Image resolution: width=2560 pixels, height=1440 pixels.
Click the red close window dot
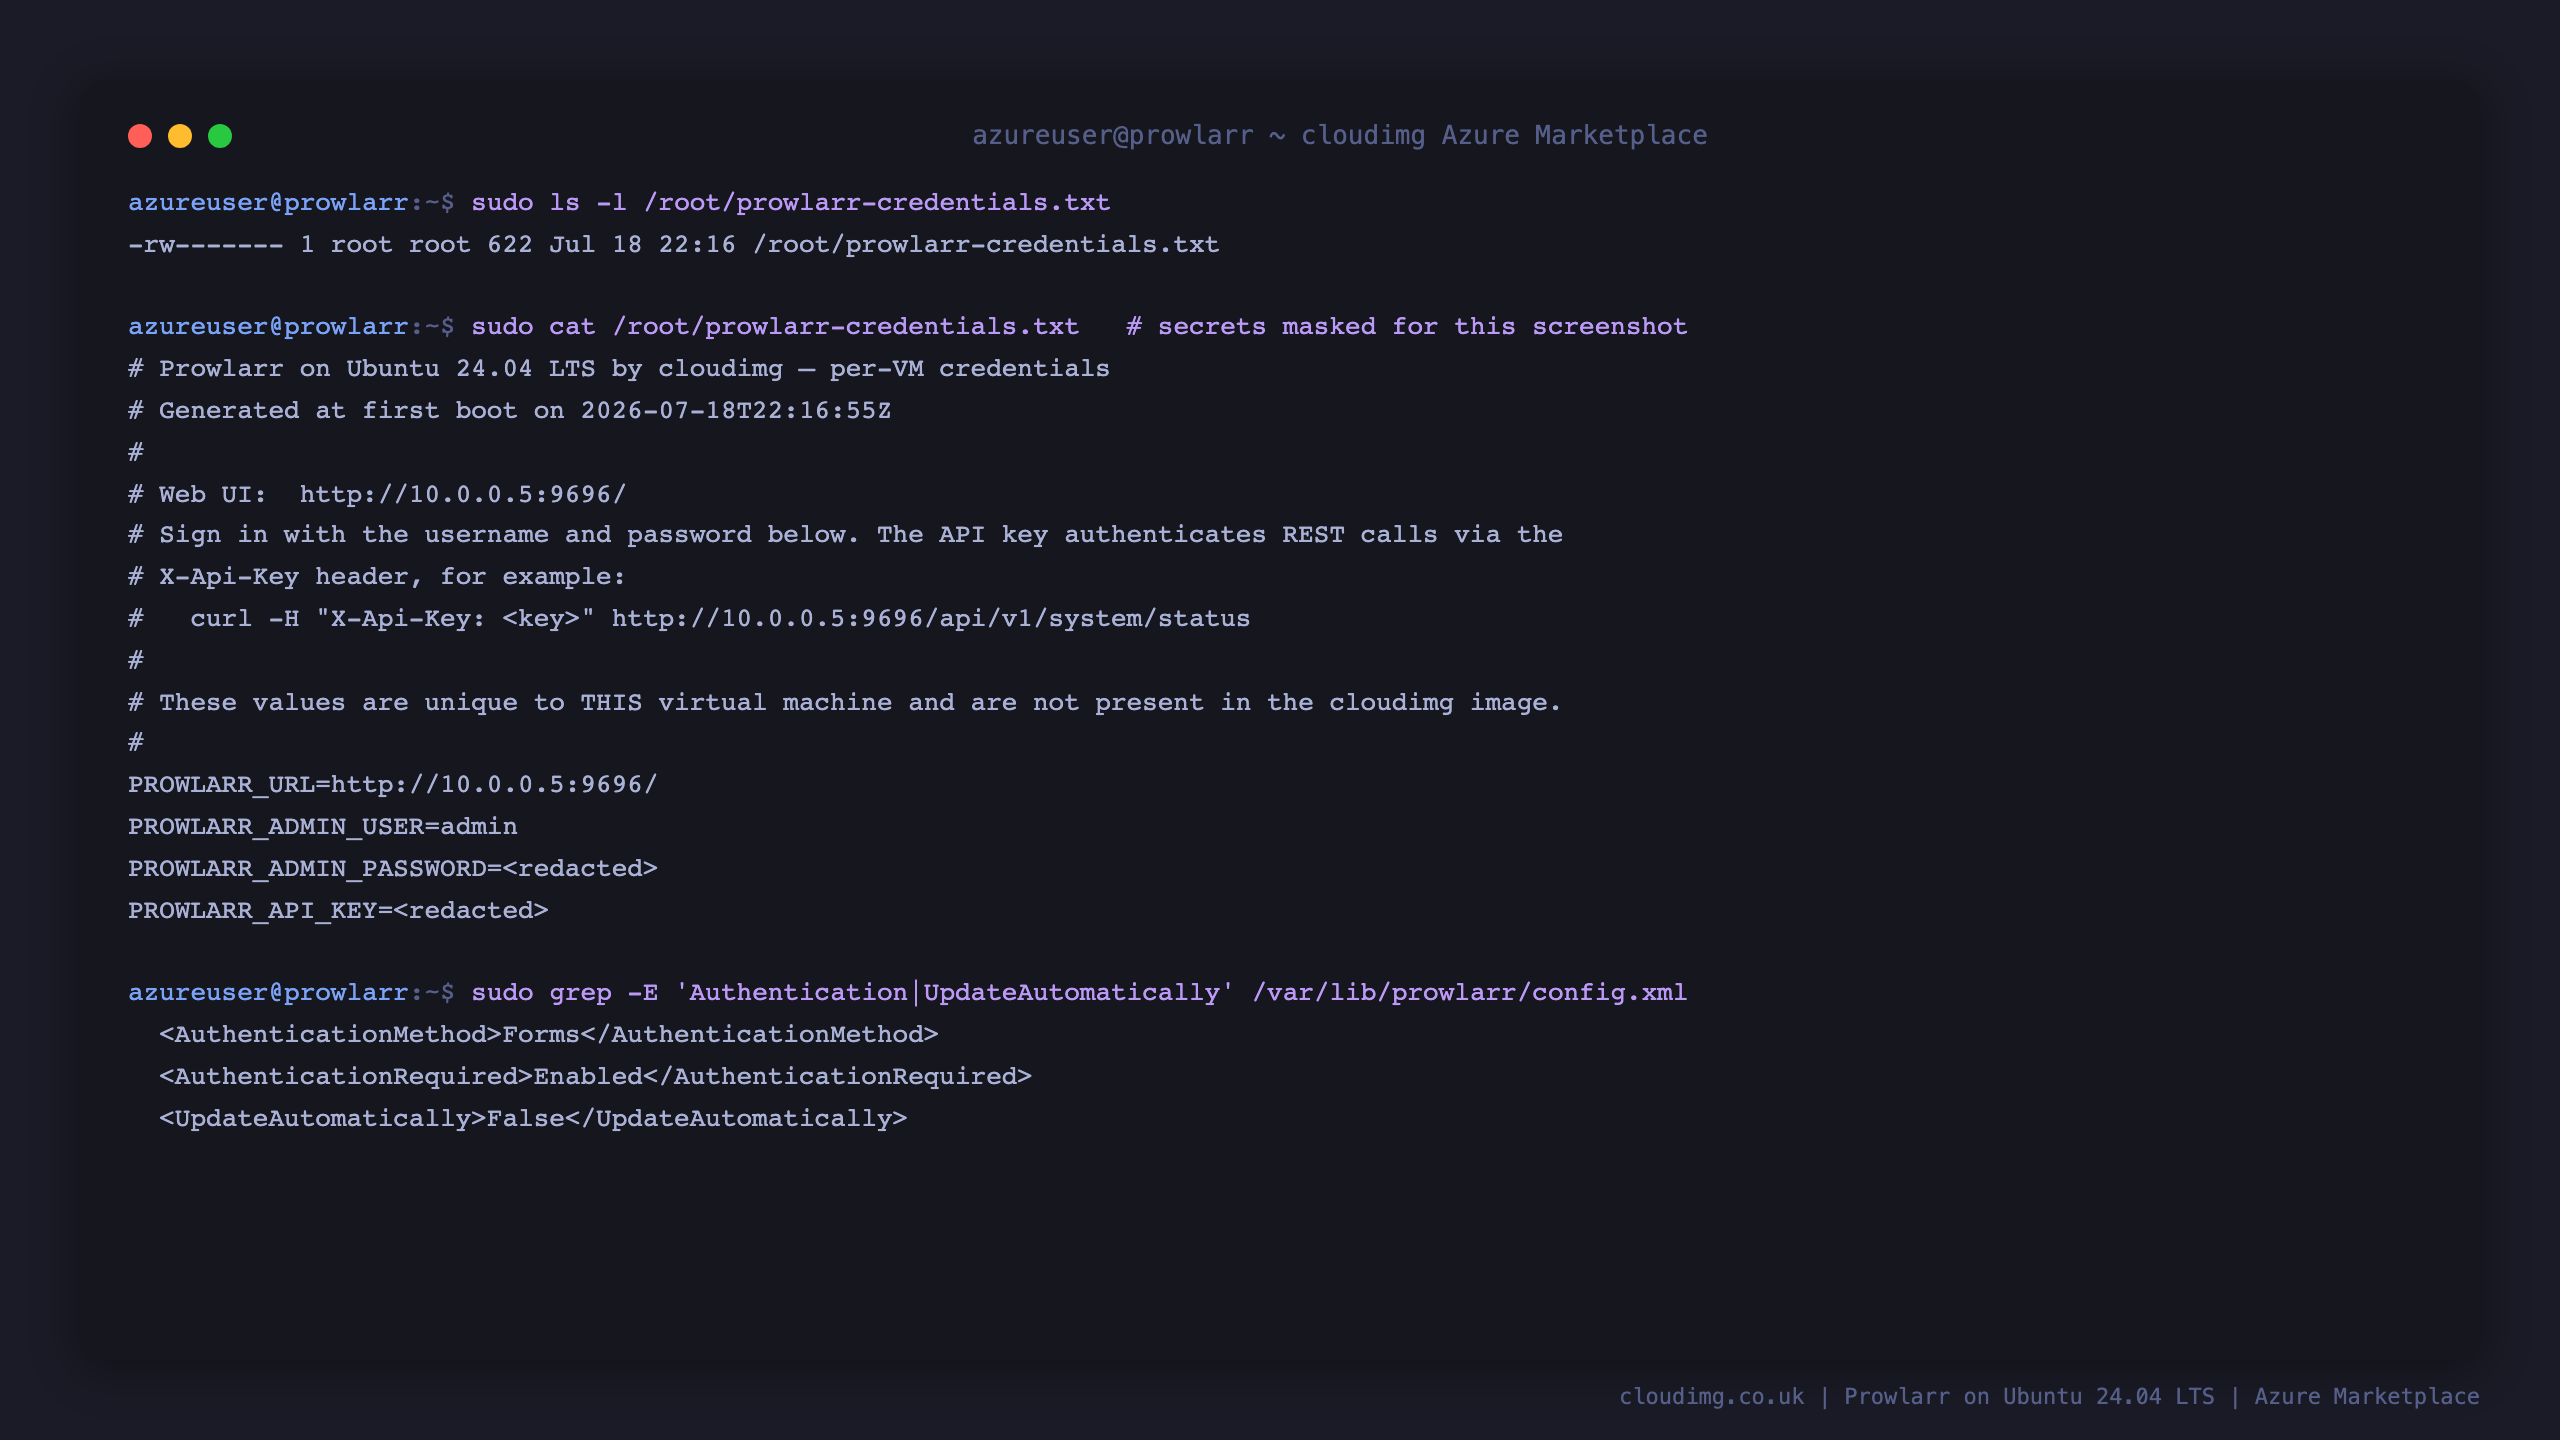click(x=140, y=136)
